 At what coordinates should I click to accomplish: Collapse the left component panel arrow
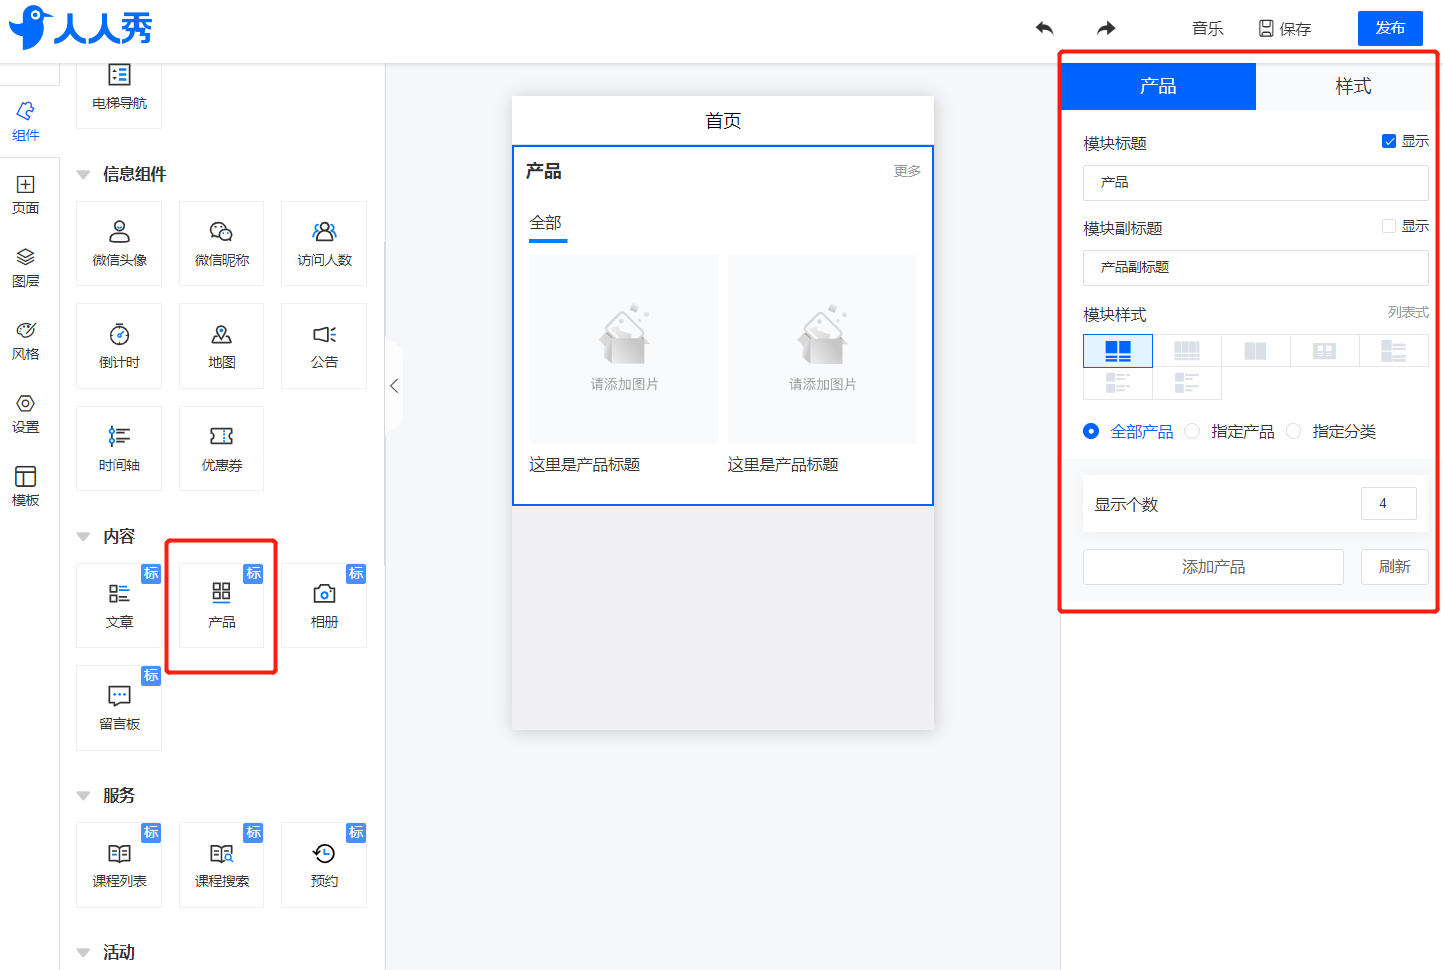click(x=394, y=386)
